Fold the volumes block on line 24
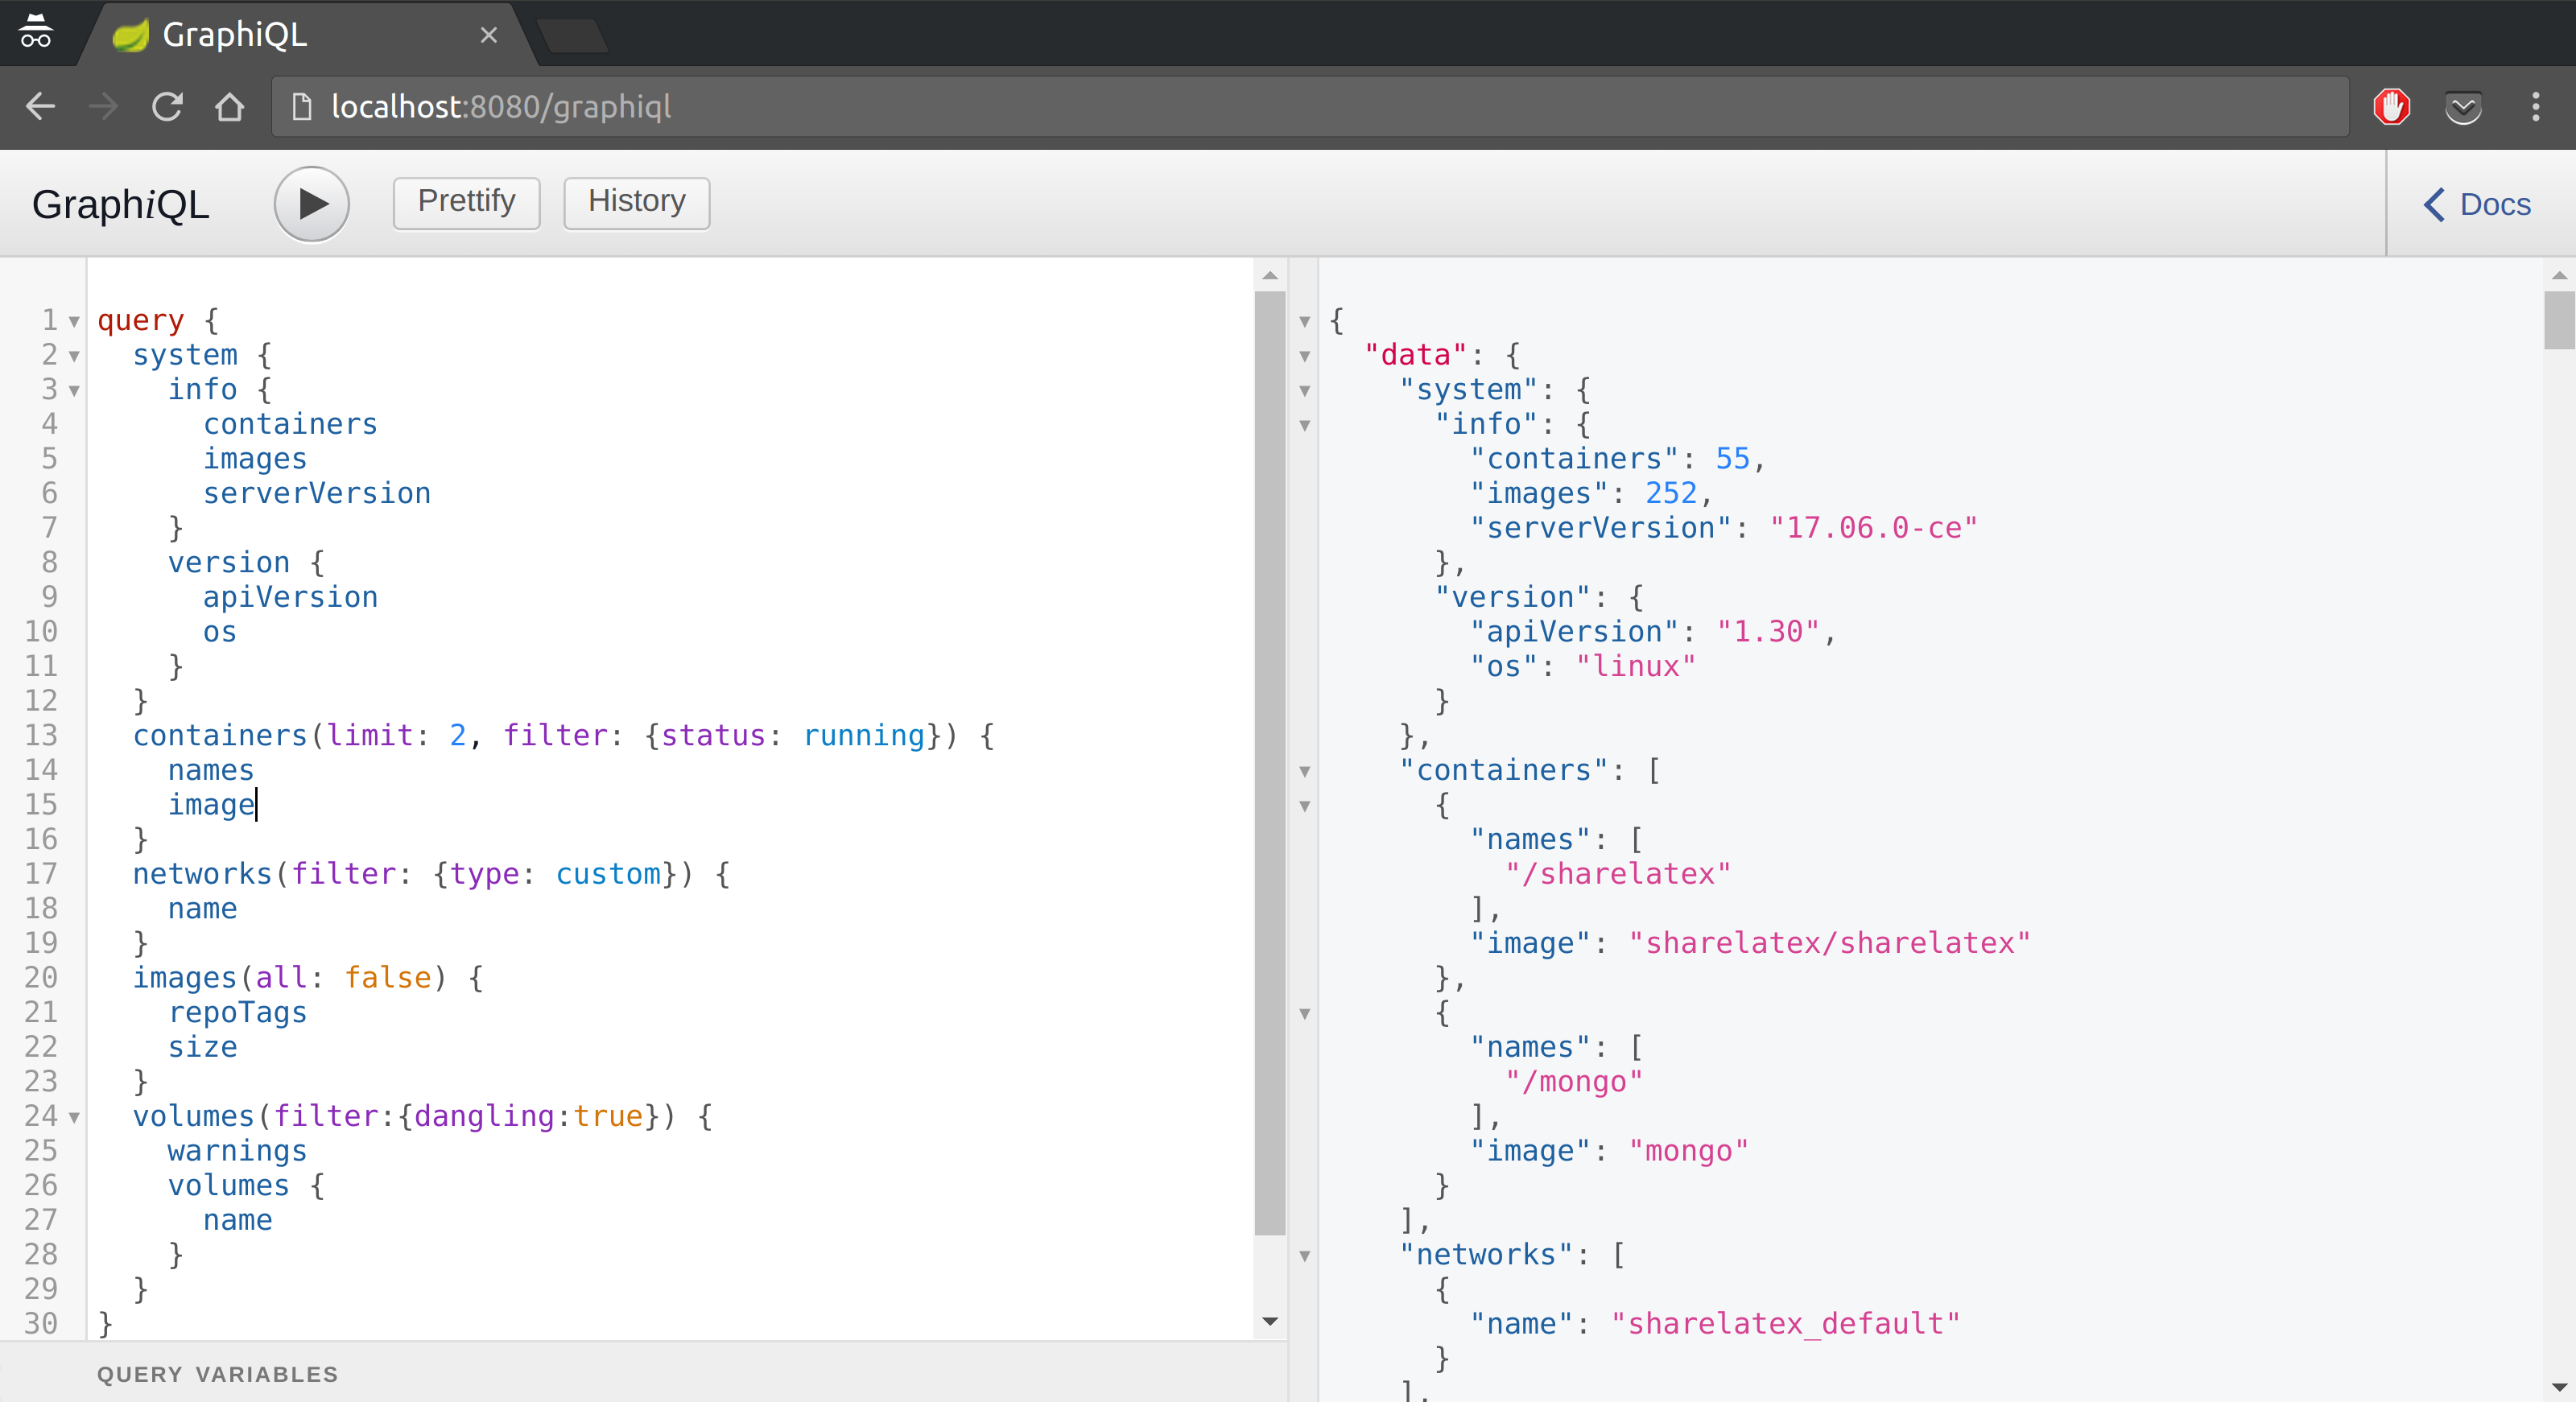The width and height of the screenshot is (2576, 1402). (x=74, y=1118)
